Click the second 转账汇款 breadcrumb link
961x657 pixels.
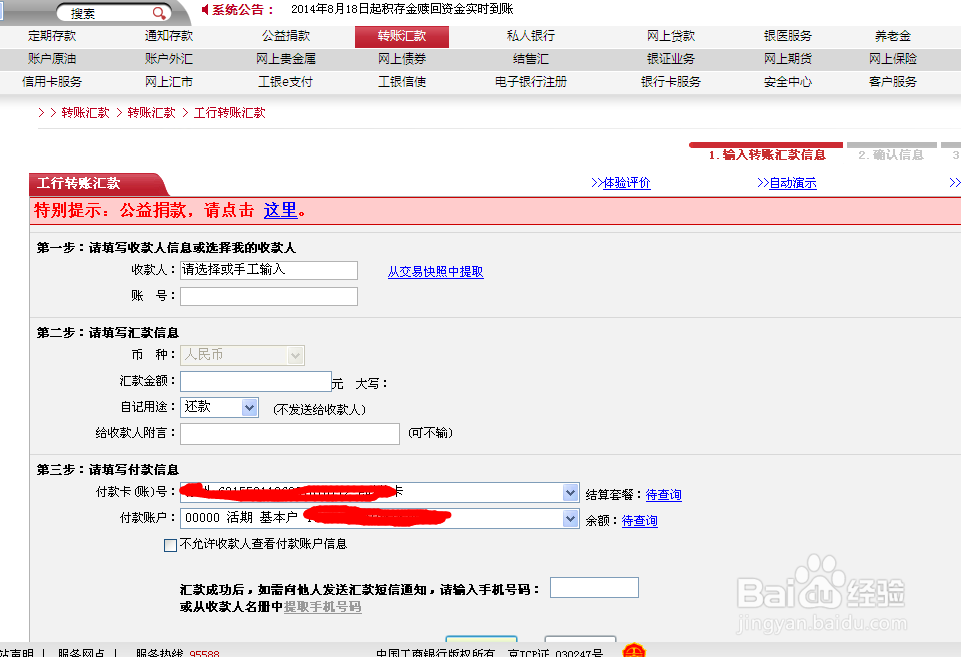click(151, 113)
